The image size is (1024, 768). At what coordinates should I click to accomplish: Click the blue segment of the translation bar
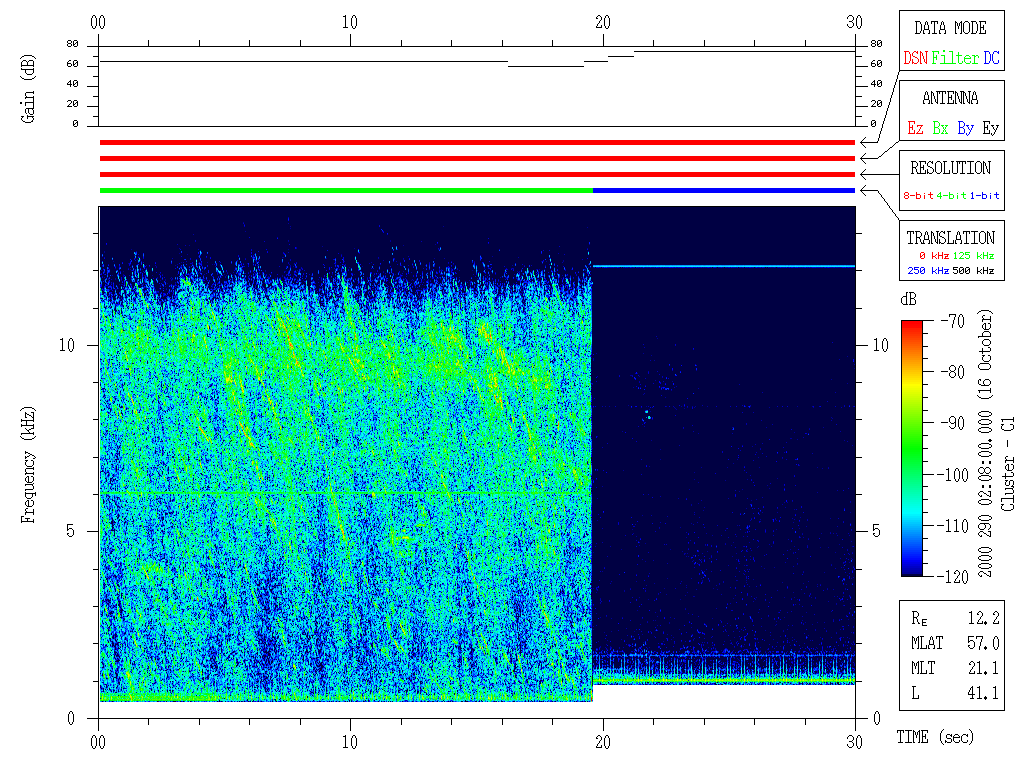[724, 190]
